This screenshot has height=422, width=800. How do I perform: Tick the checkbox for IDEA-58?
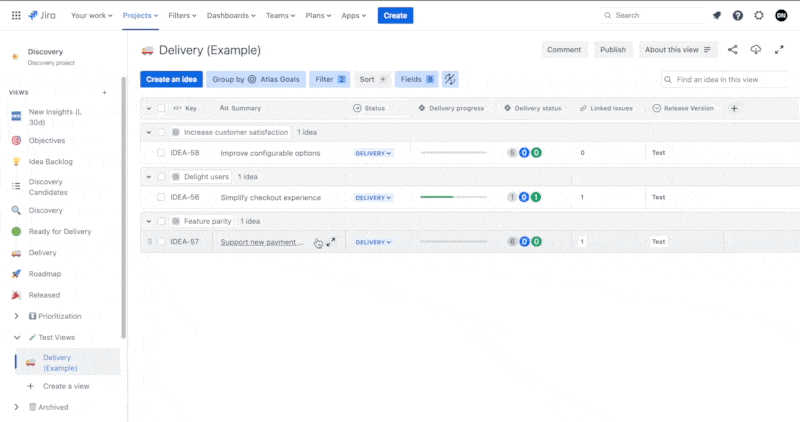[161, 153]
